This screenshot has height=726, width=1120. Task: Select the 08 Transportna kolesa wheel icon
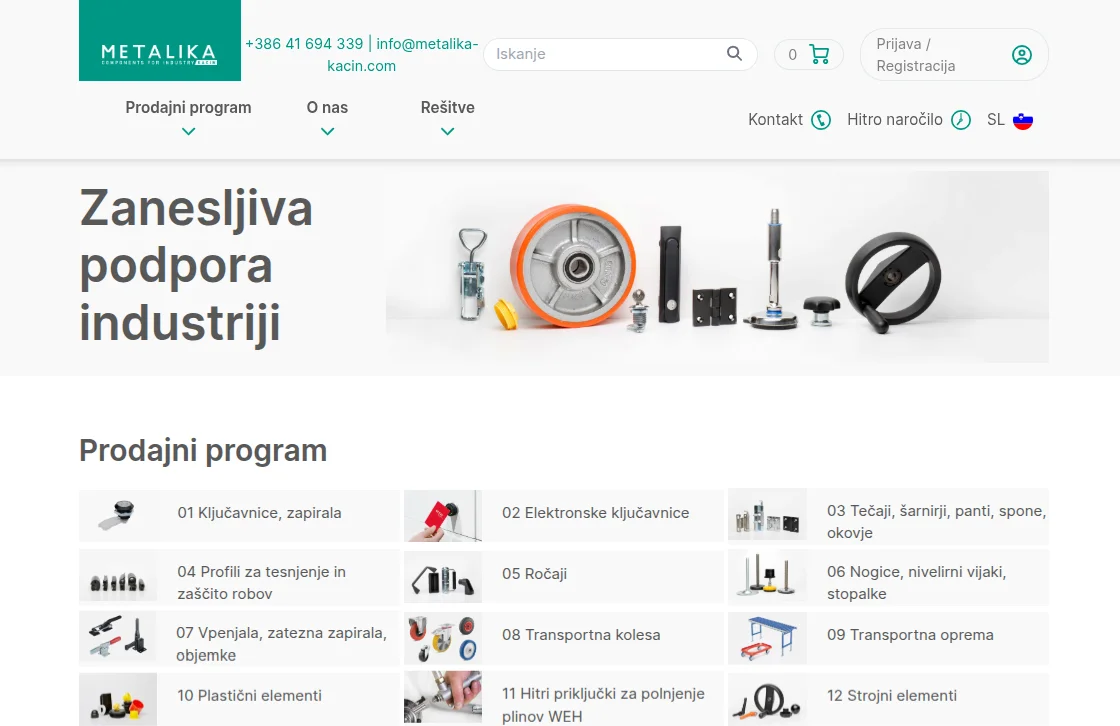point(443,637)
